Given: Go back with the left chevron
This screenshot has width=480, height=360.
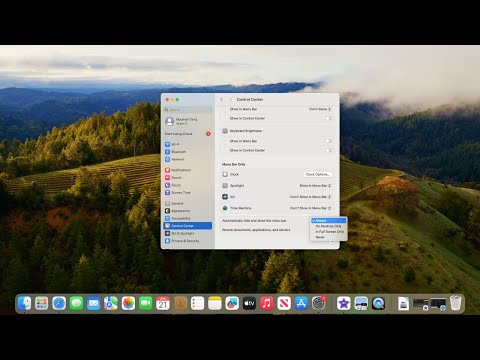Looking at the screenshot, I should [222, 99].
